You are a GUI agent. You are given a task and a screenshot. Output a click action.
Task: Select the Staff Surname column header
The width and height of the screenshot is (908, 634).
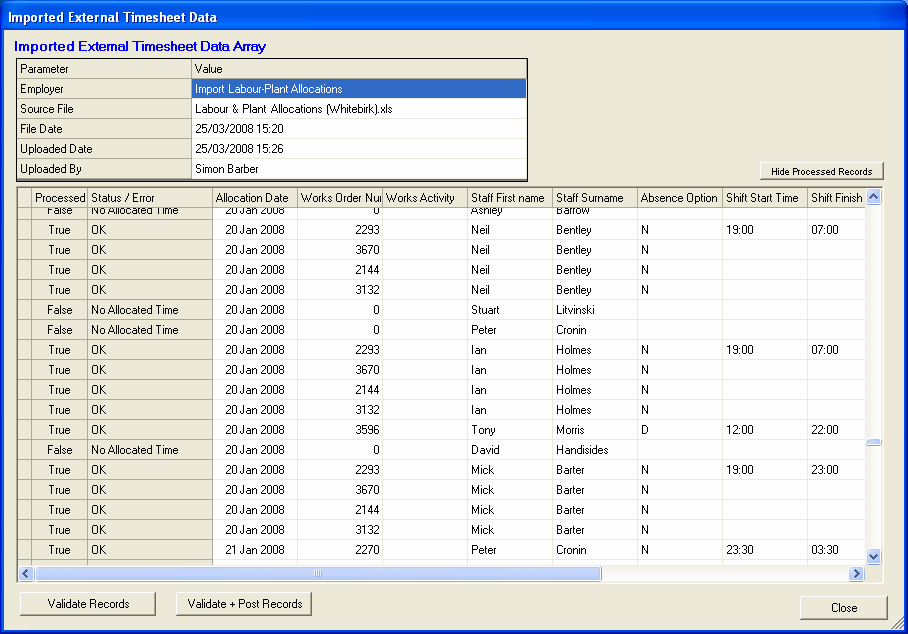click(x=594, y=198)
